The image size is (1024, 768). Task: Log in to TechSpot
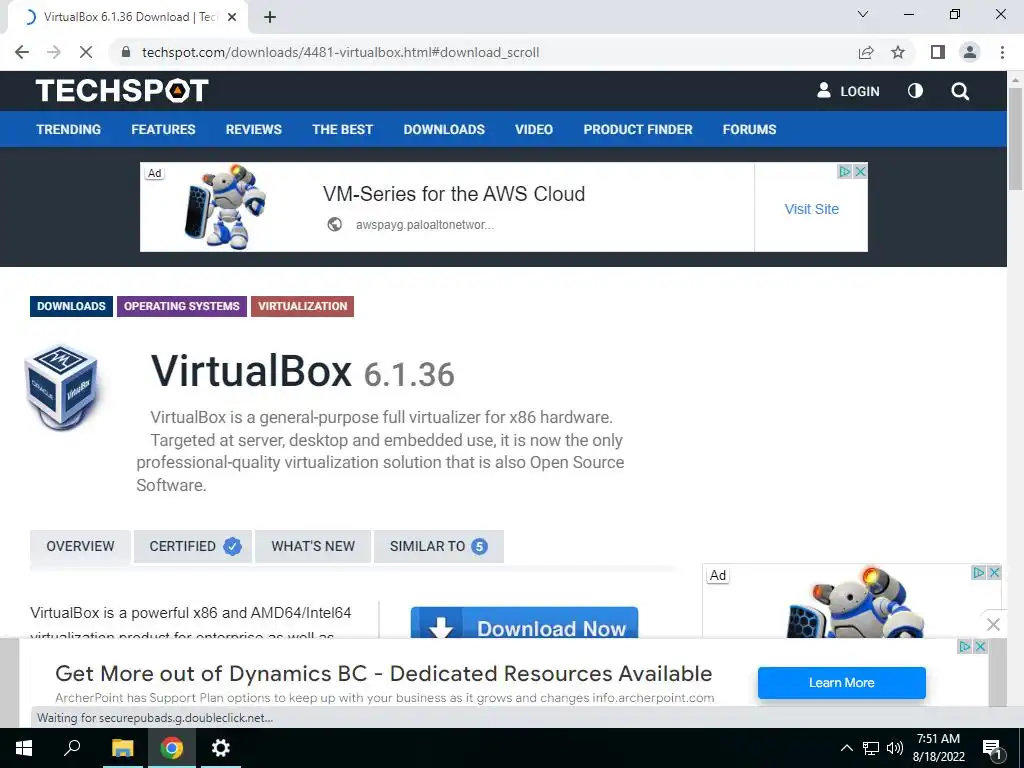pos(848,91)
